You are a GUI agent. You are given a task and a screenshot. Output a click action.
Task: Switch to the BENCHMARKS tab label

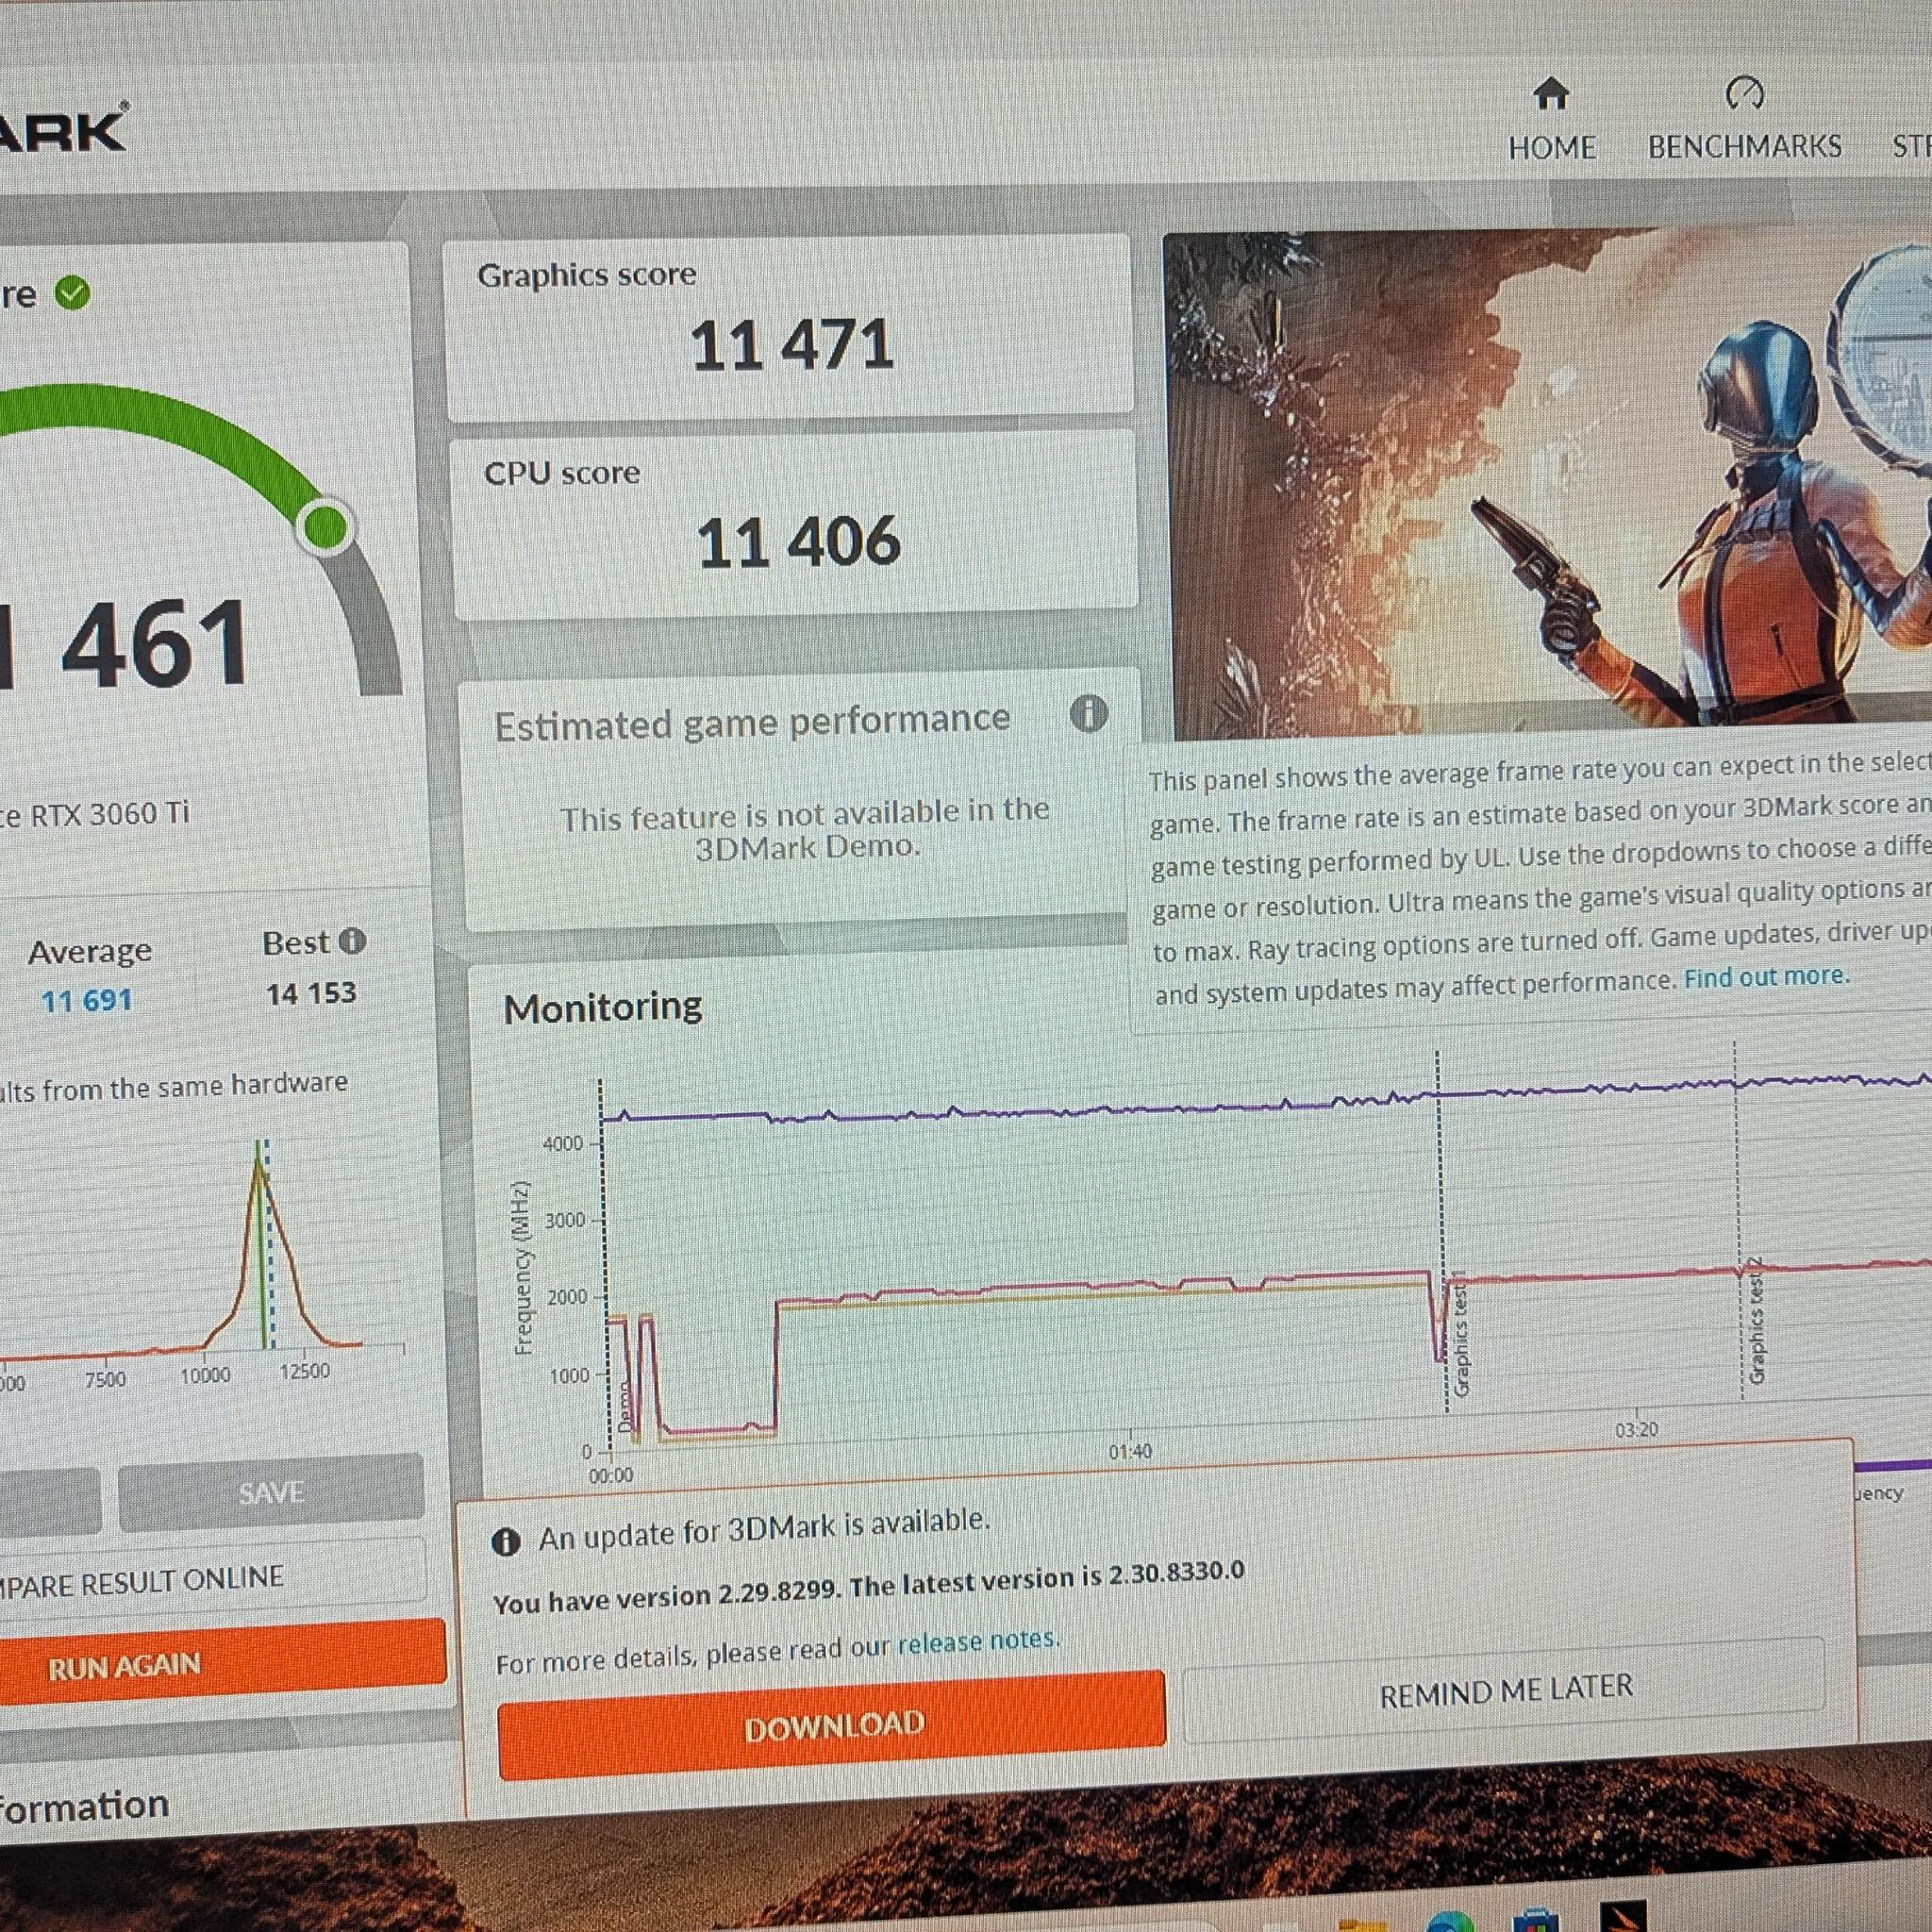pyautogui.click(x=1744, y=147)
